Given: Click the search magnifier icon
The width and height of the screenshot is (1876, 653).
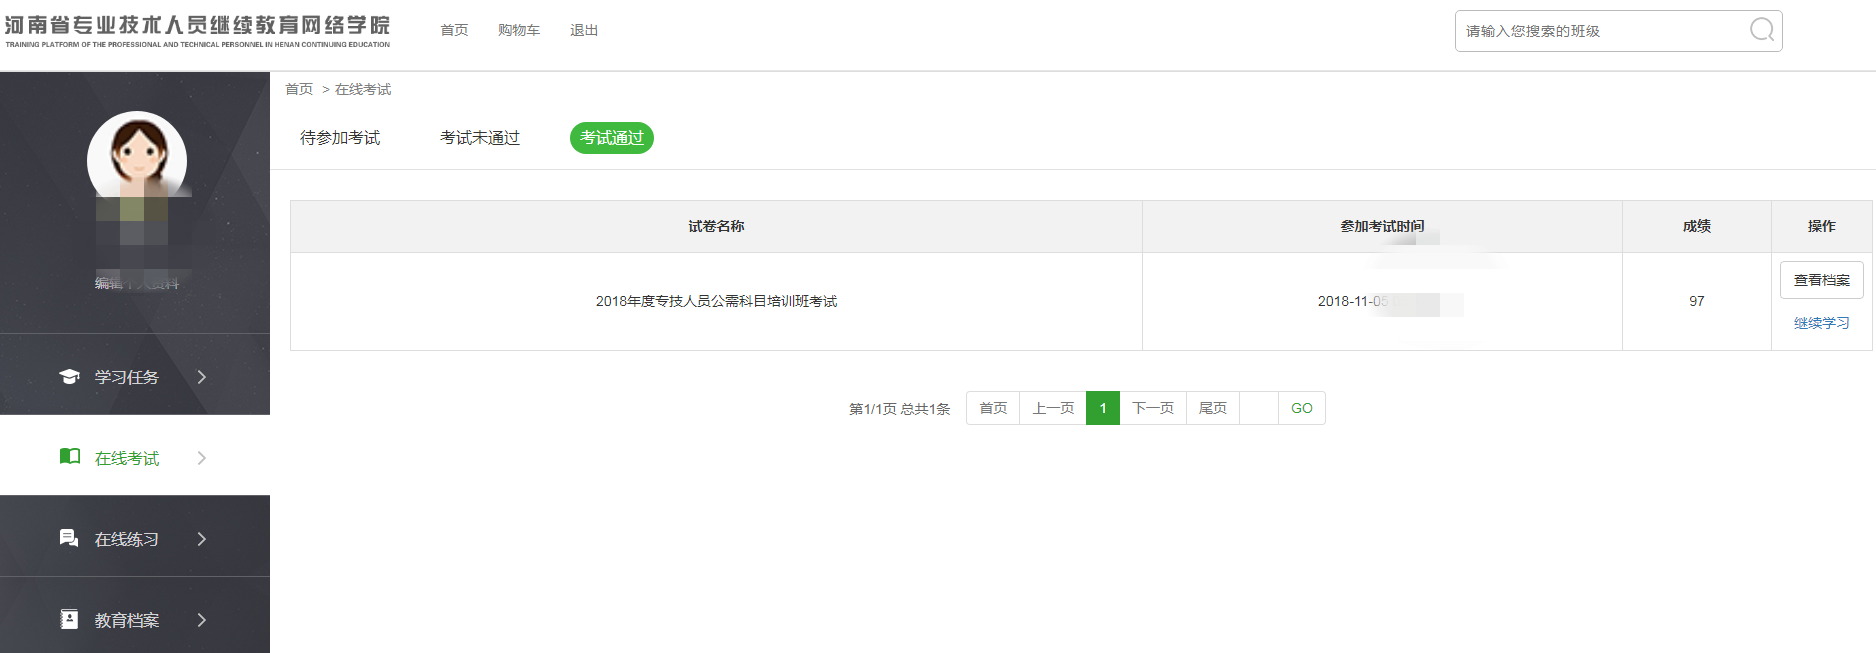Looking at the screenshot, I should (x=1762, y=30).
